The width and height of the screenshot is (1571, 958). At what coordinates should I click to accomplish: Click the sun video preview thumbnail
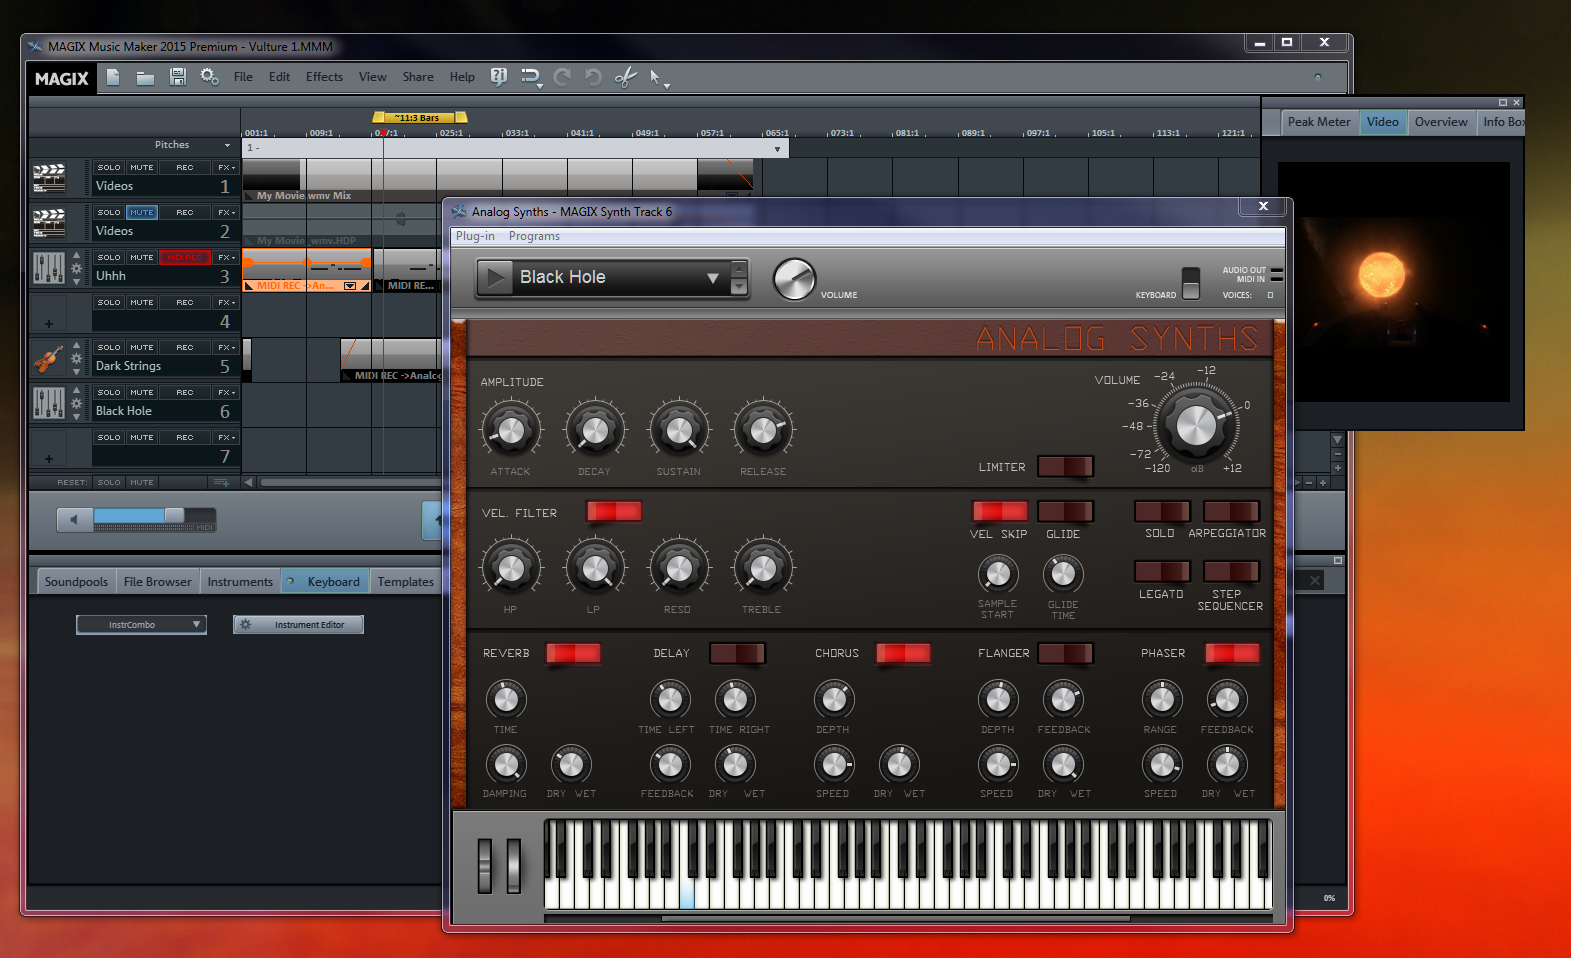tap(1394, 282)
